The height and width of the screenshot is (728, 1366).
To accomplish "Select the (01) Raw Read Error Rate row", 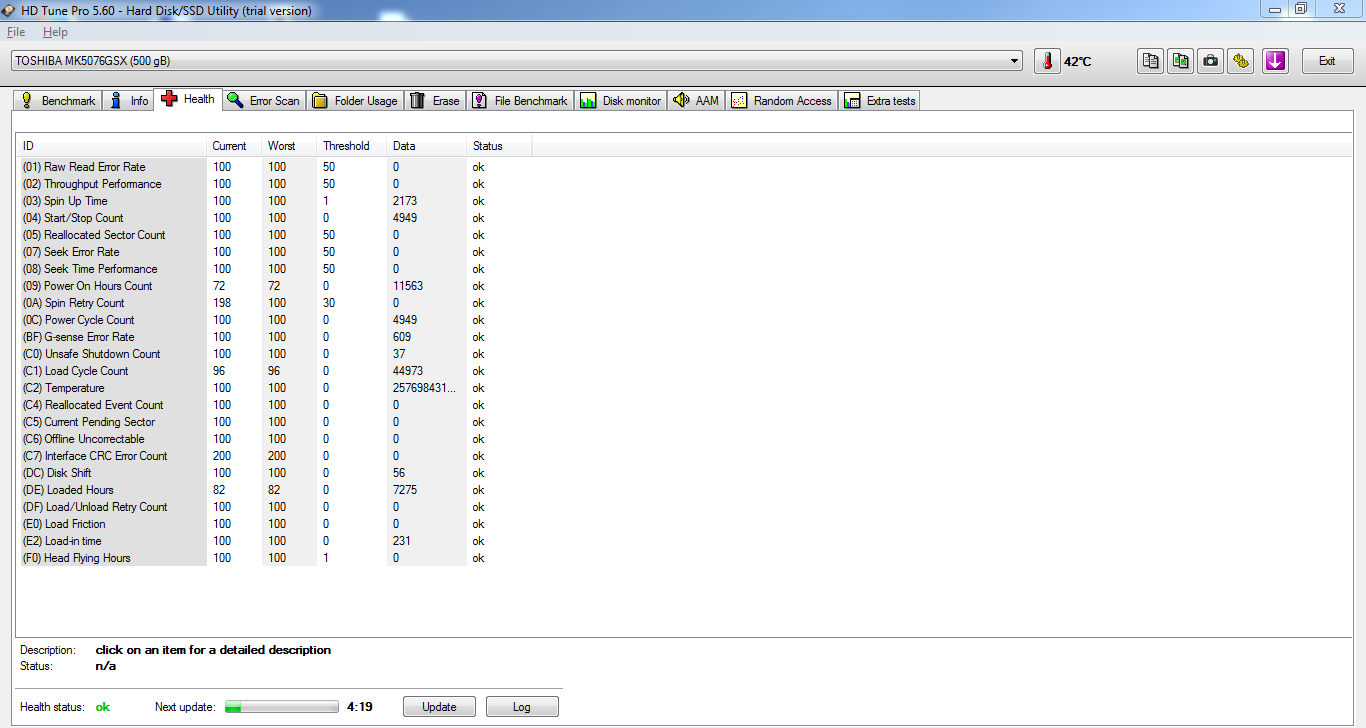I will point(274,167).
